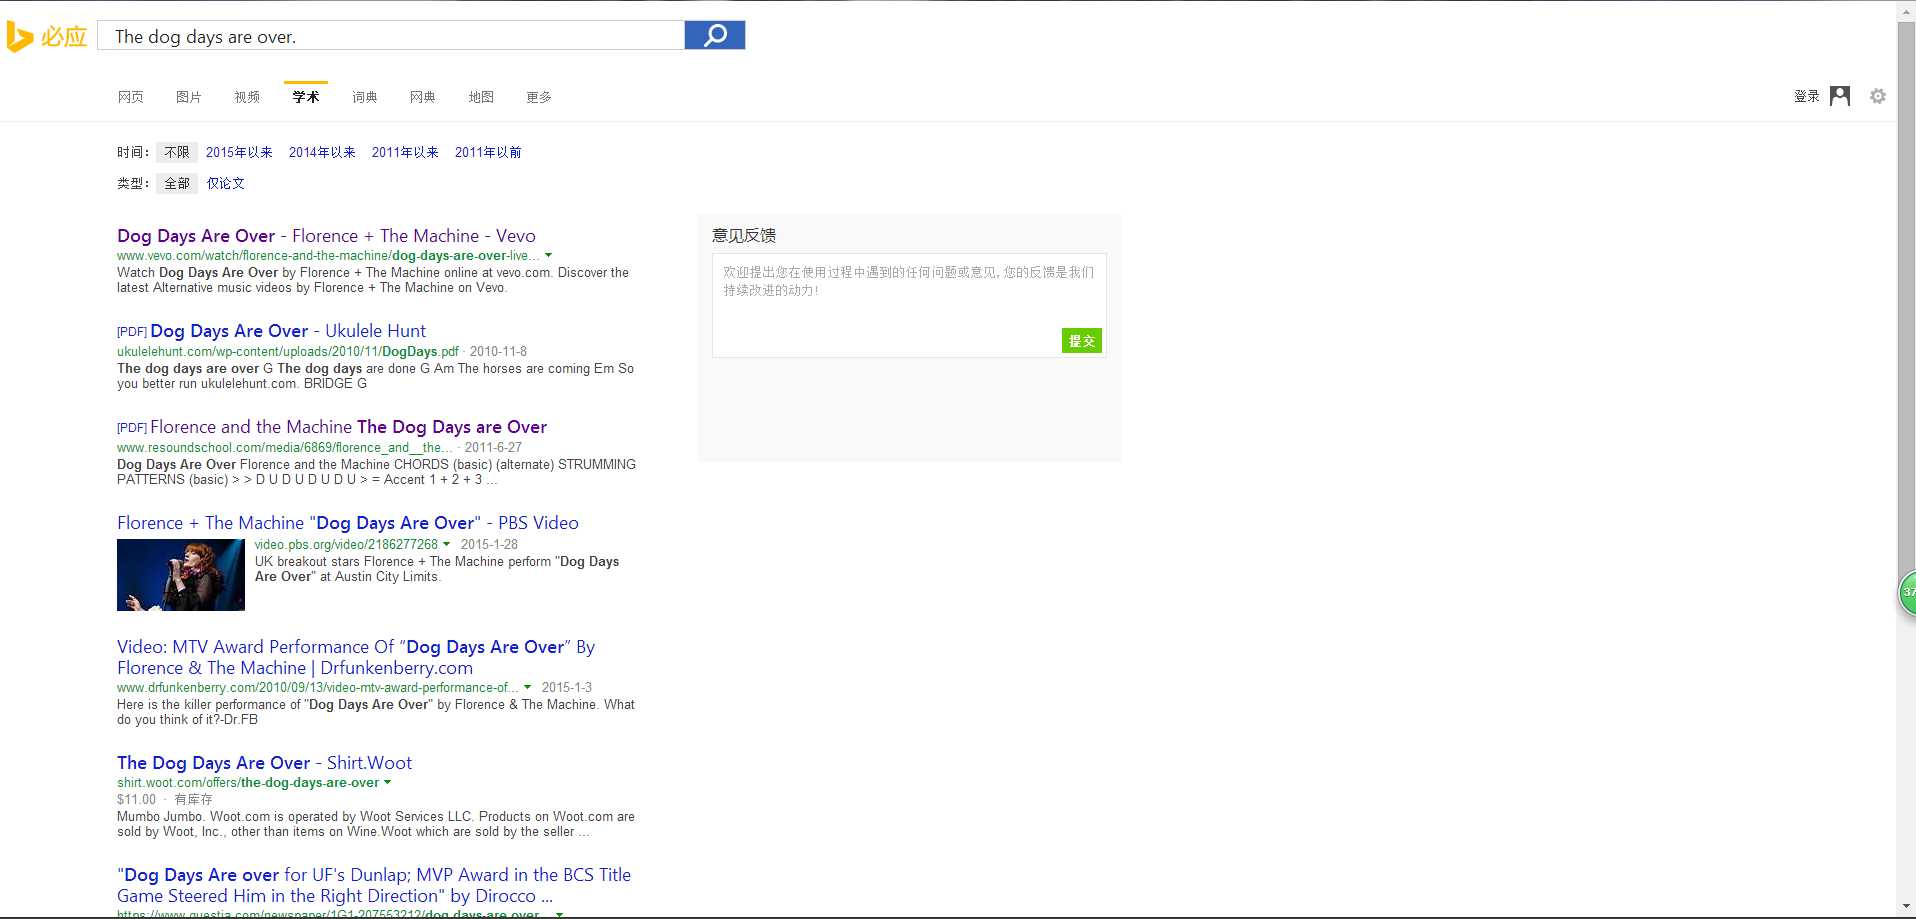Screen dimensions: 1916x919
Task: Focus the search box containing 'The dog days are over.'
Action: coord(391,36)
